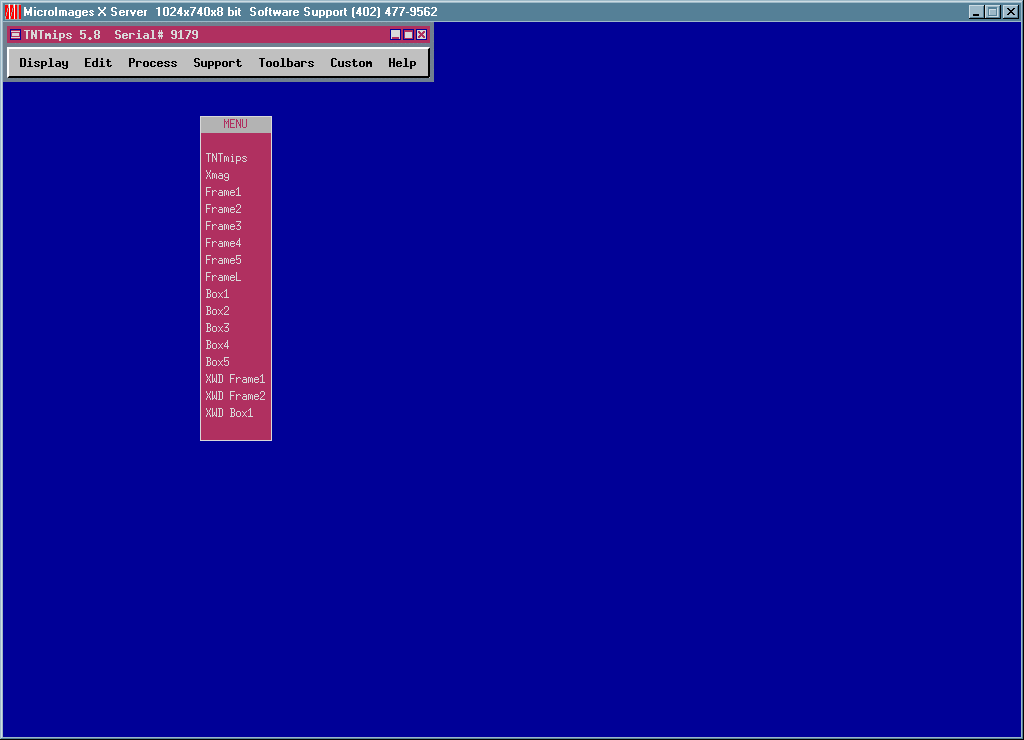Select Frame1 in the popup MENU
Image resolution: width=1024 pixels, height=740 pixels.
[223, 192]
